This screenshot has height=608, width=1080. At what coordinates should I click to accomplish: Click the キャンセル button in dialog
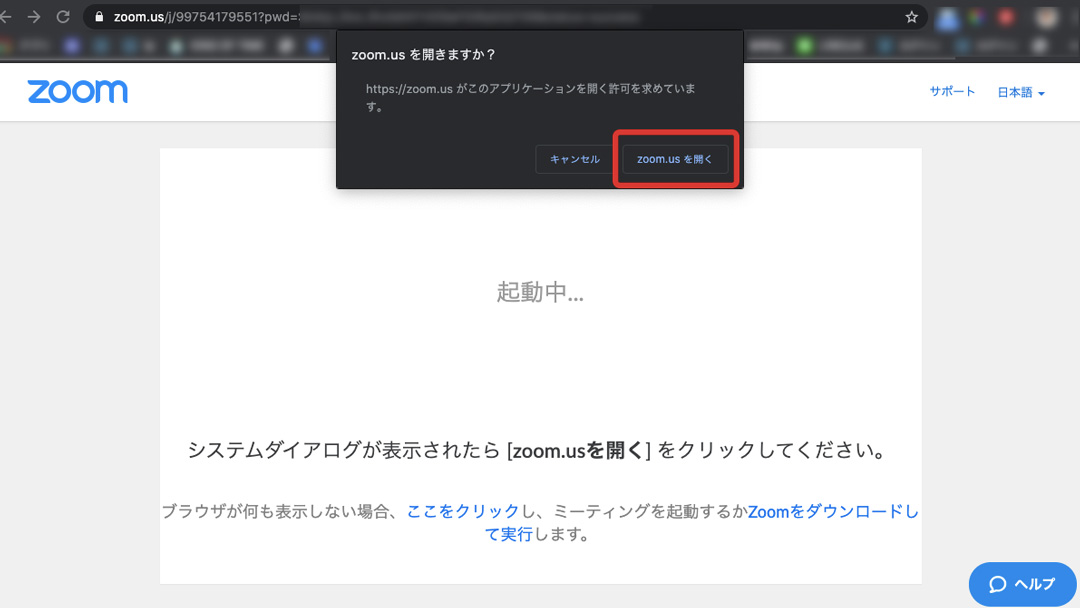[574, 159]
